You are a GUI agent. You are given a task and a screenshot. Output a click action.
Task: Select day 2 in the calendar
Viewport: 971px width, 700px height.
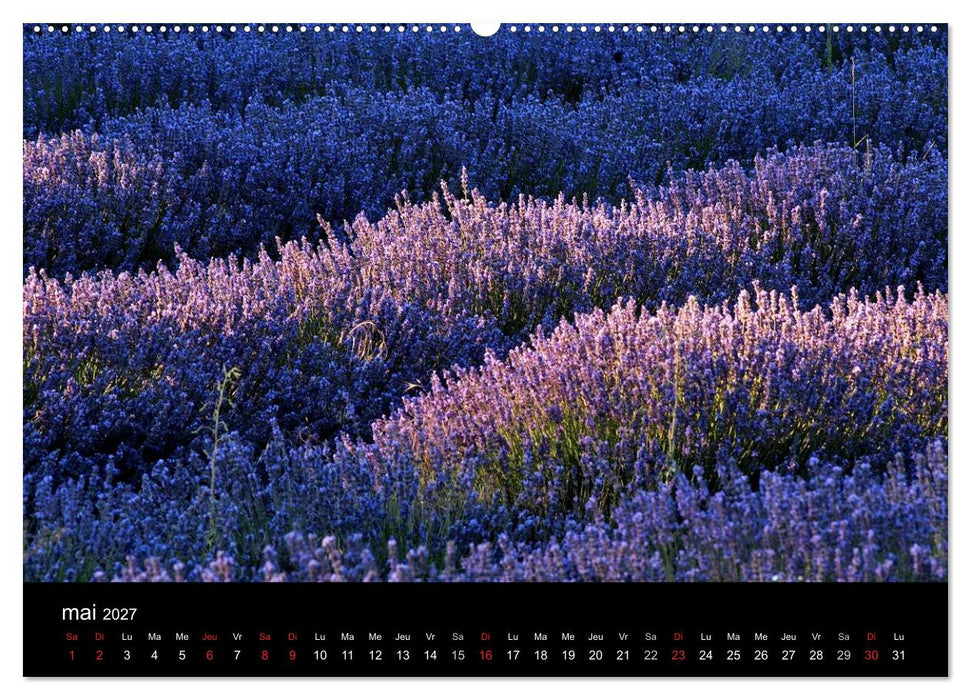99,655
